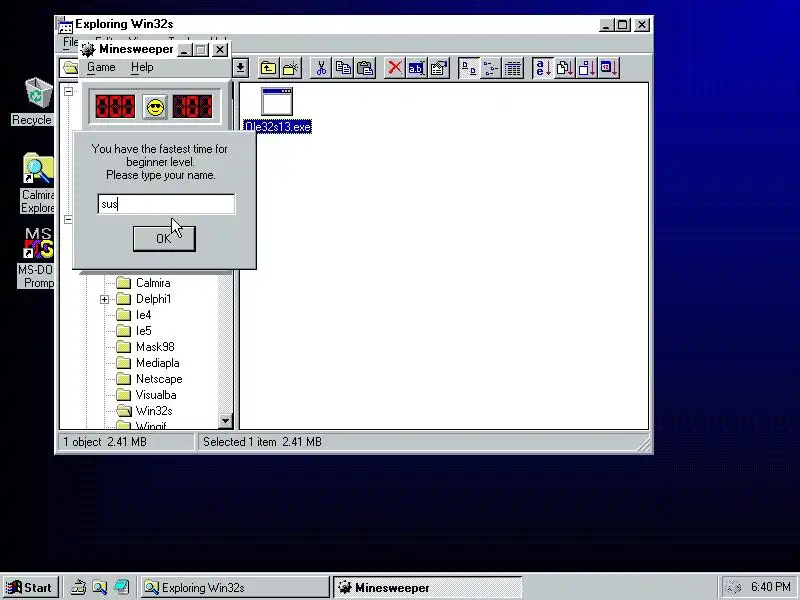Select the Ie4 folder
The width and height of the screenshot is (800, 600).
tap(143, 315)
